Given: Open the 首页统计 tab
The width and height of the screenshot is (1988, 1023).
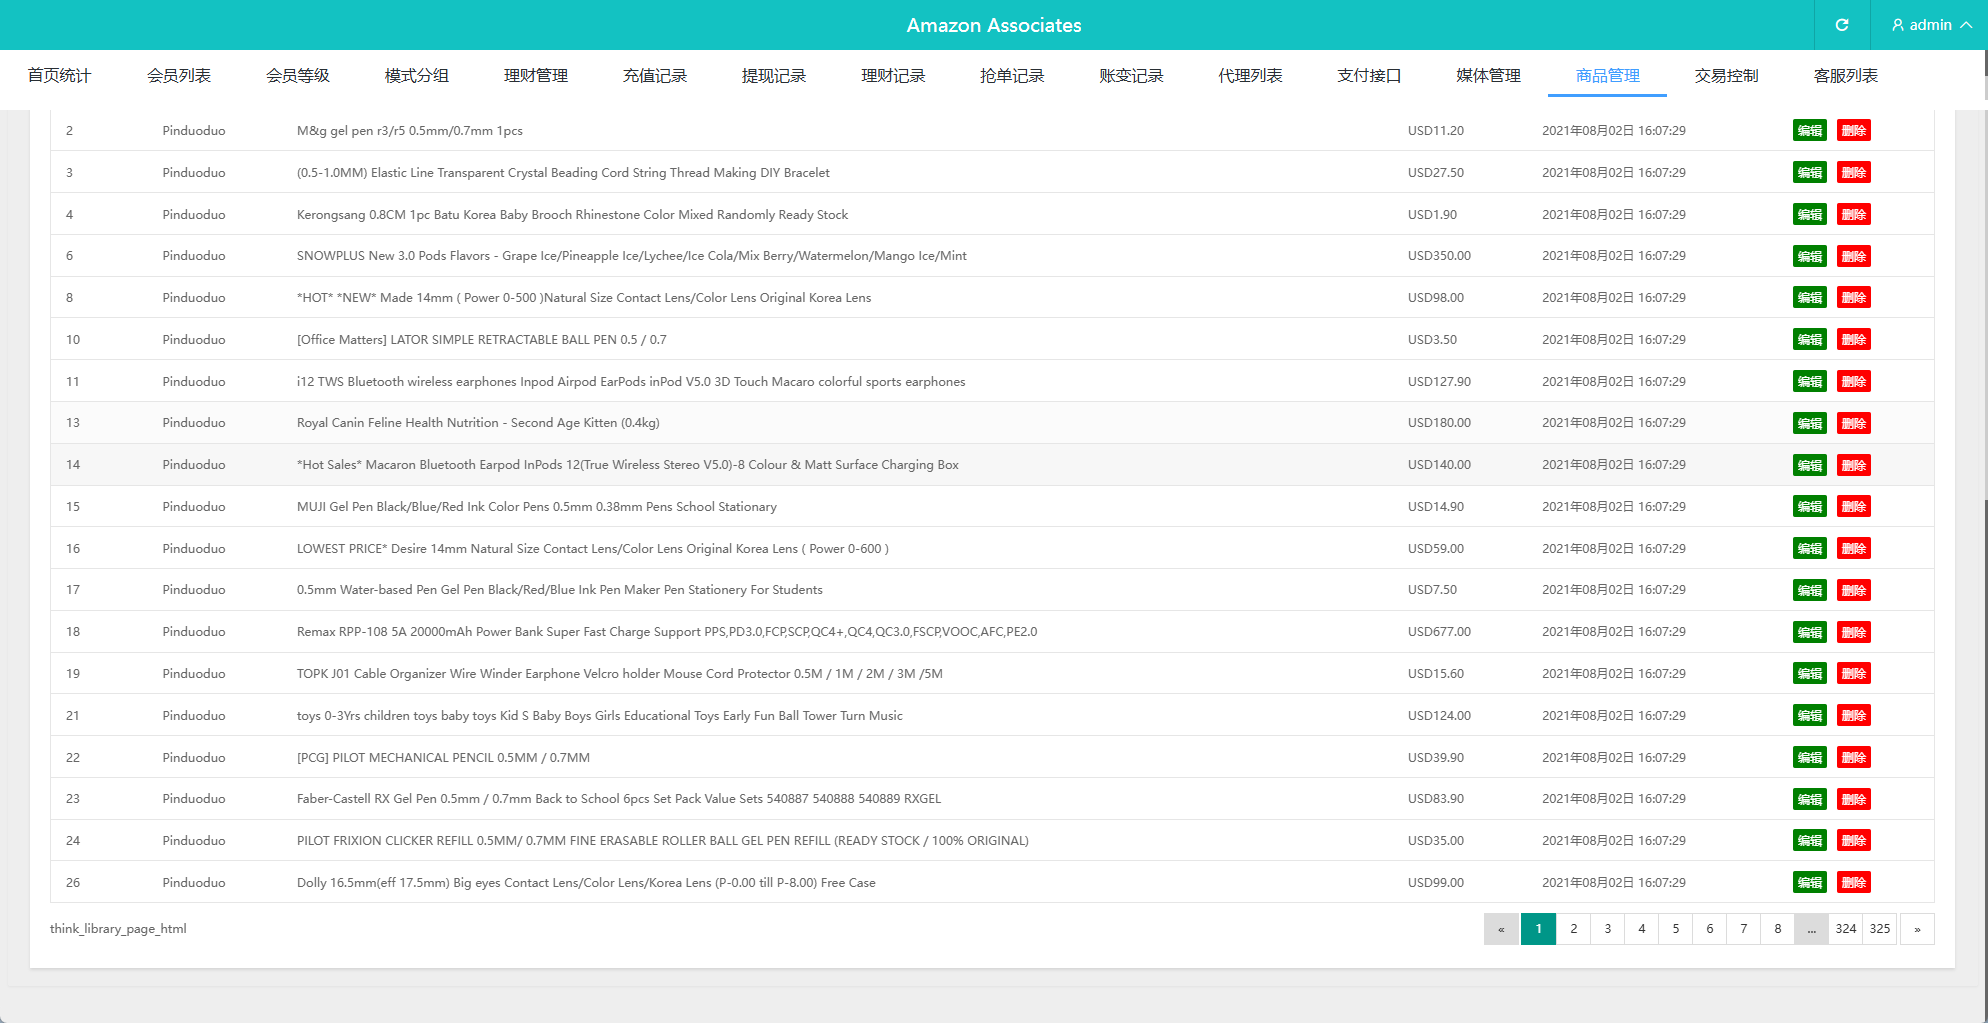Looking at the screenshot, I should click(59, 76).
